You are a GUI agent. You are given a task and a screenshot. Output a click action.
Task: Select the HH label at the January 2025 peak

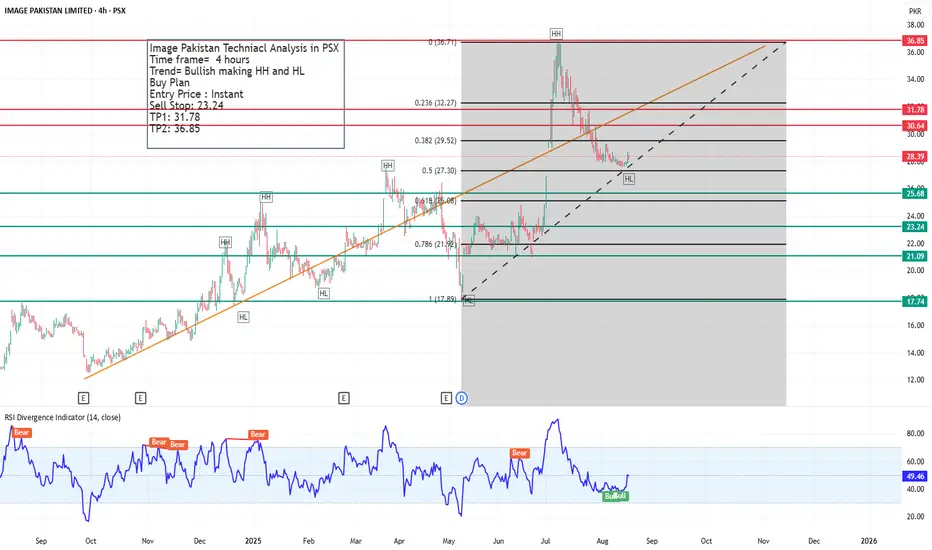click(266, 197)
